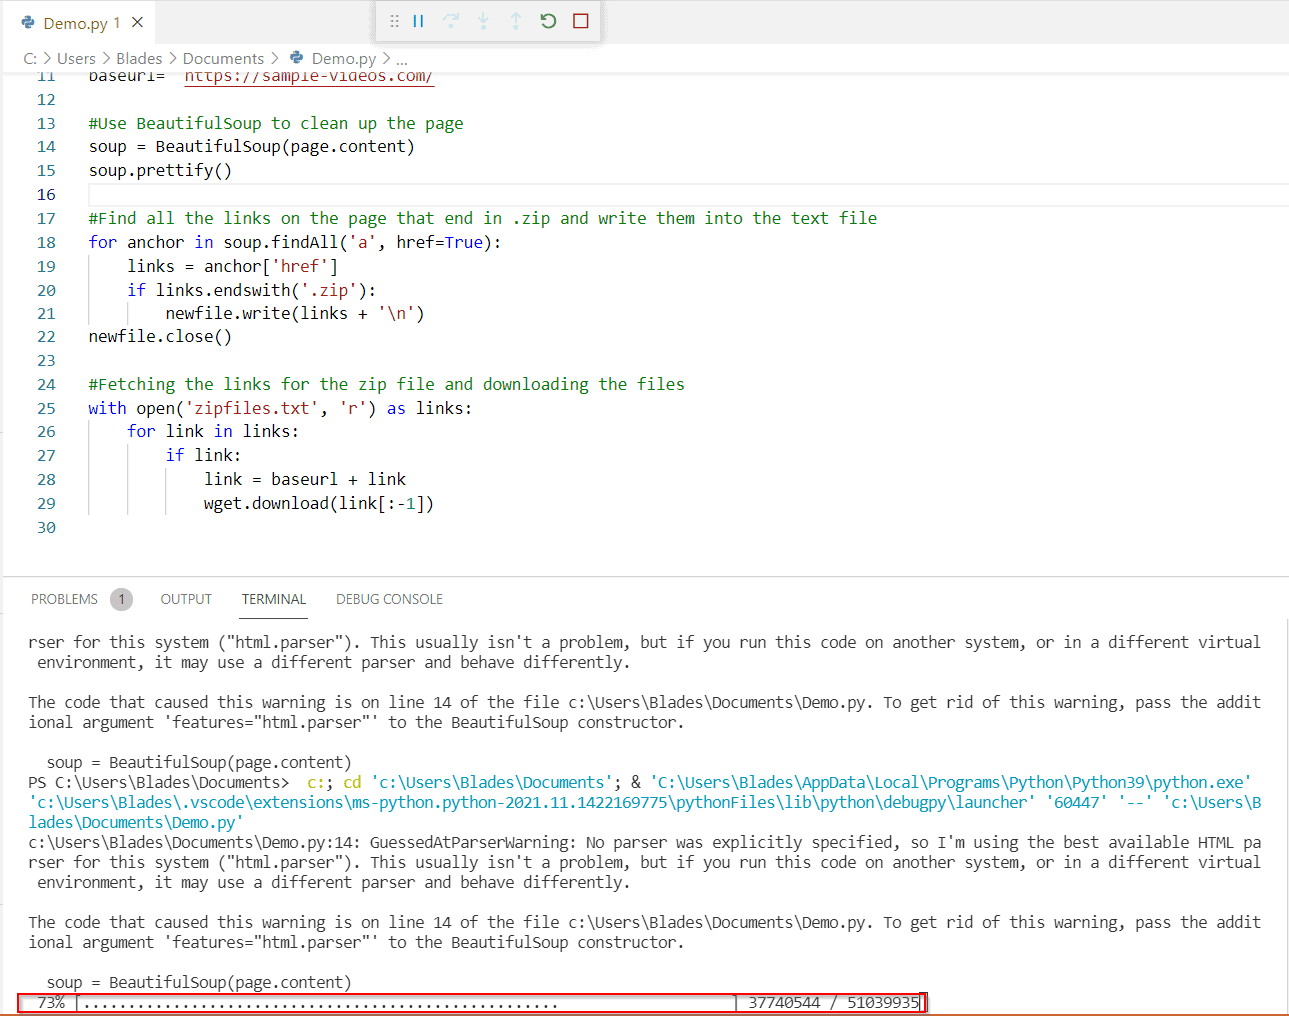Switch to the OUTPUT tab
This screenshot has height=1016, width=1289.
click(x=186, y=599)
